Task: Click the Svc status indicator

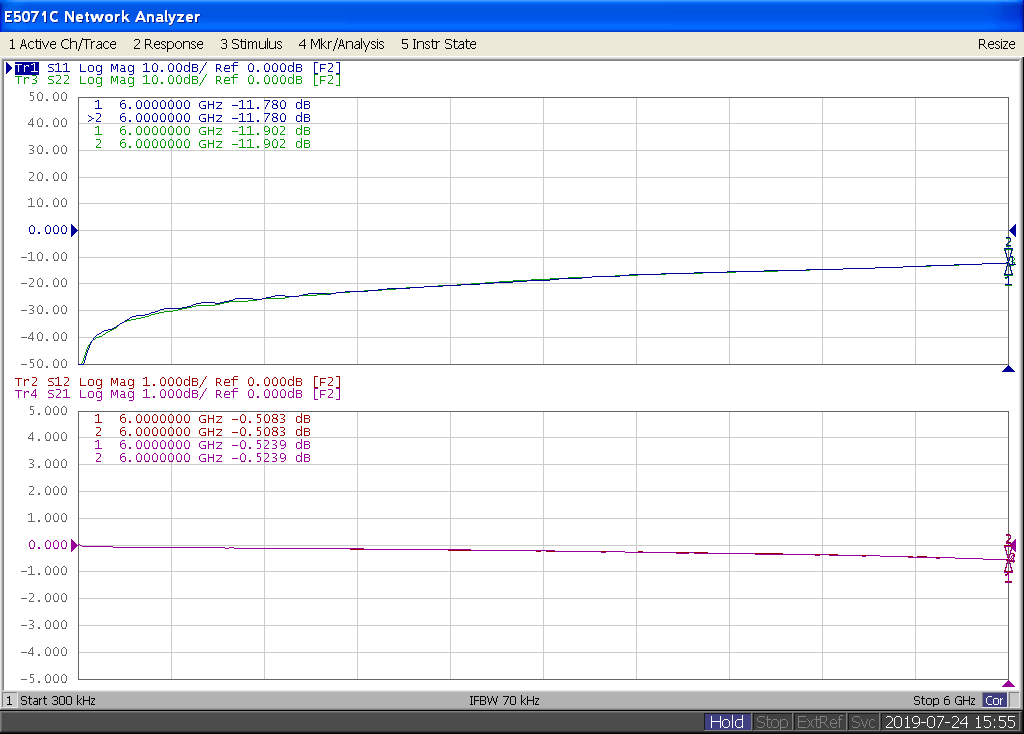Action: tap(864, 722)
